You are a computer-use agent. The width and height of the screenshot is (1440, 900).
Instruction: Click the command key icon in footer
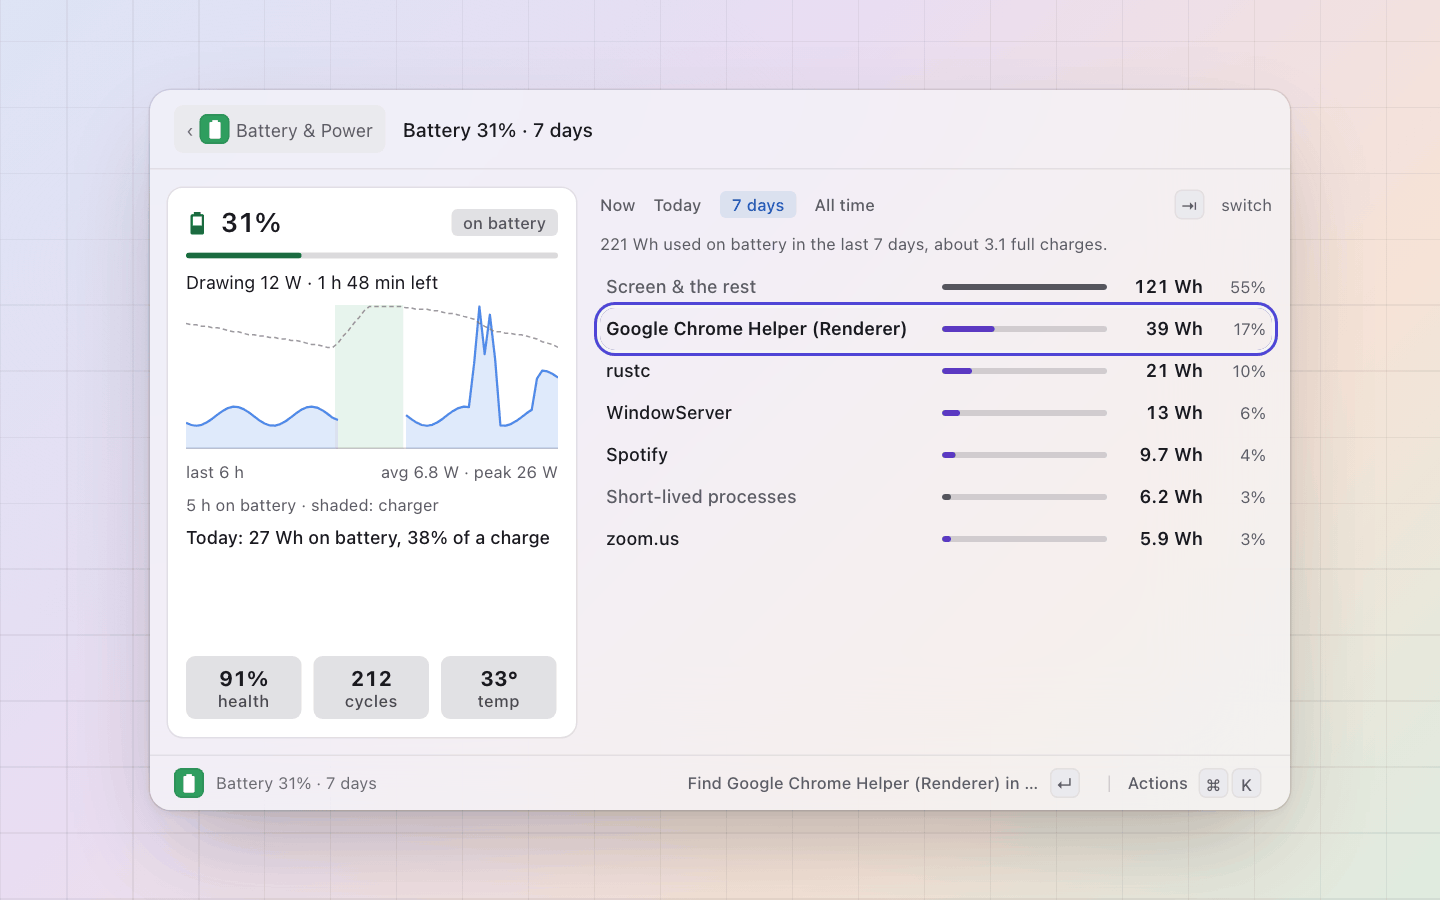click(x=1213, y=784)
